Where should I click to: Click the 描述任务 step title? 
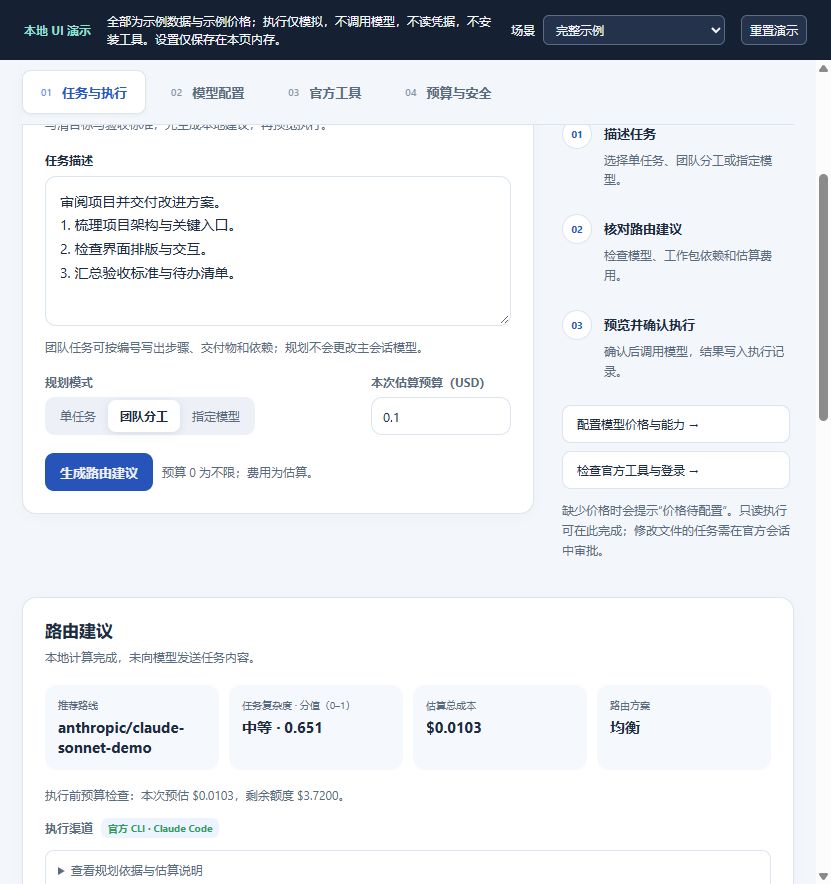click(630, 134)
